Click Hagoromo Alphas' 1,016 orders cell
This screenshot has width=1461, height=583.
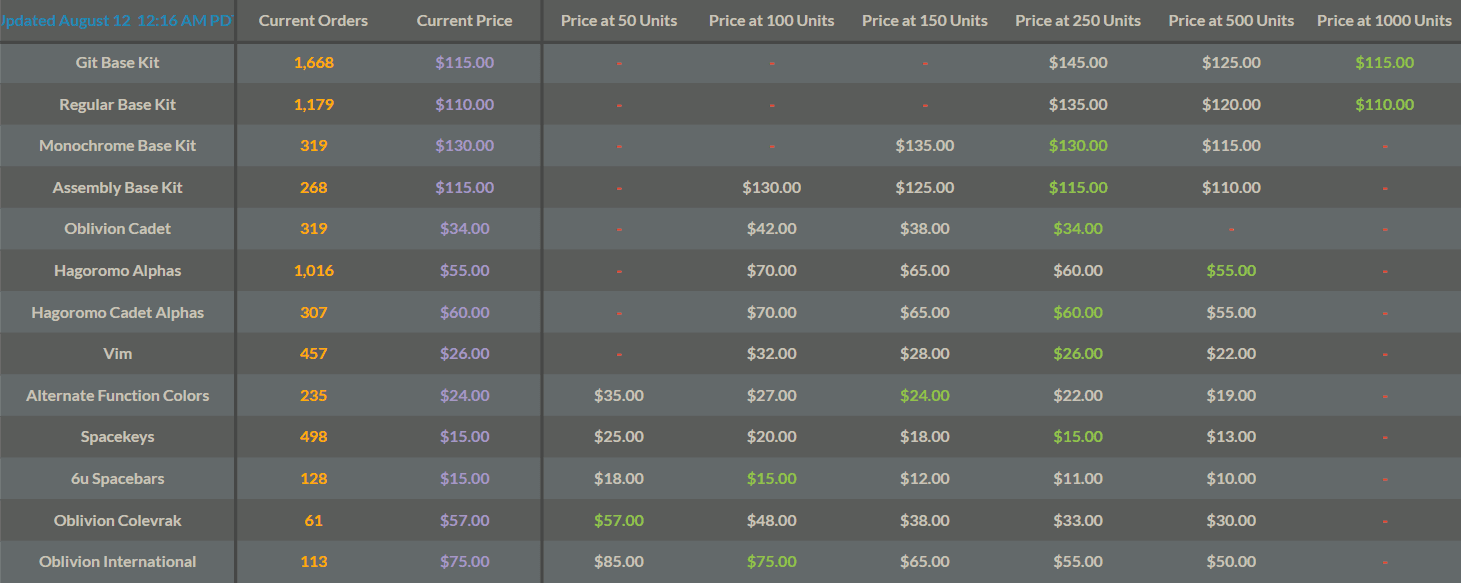(x=314, y=271)
